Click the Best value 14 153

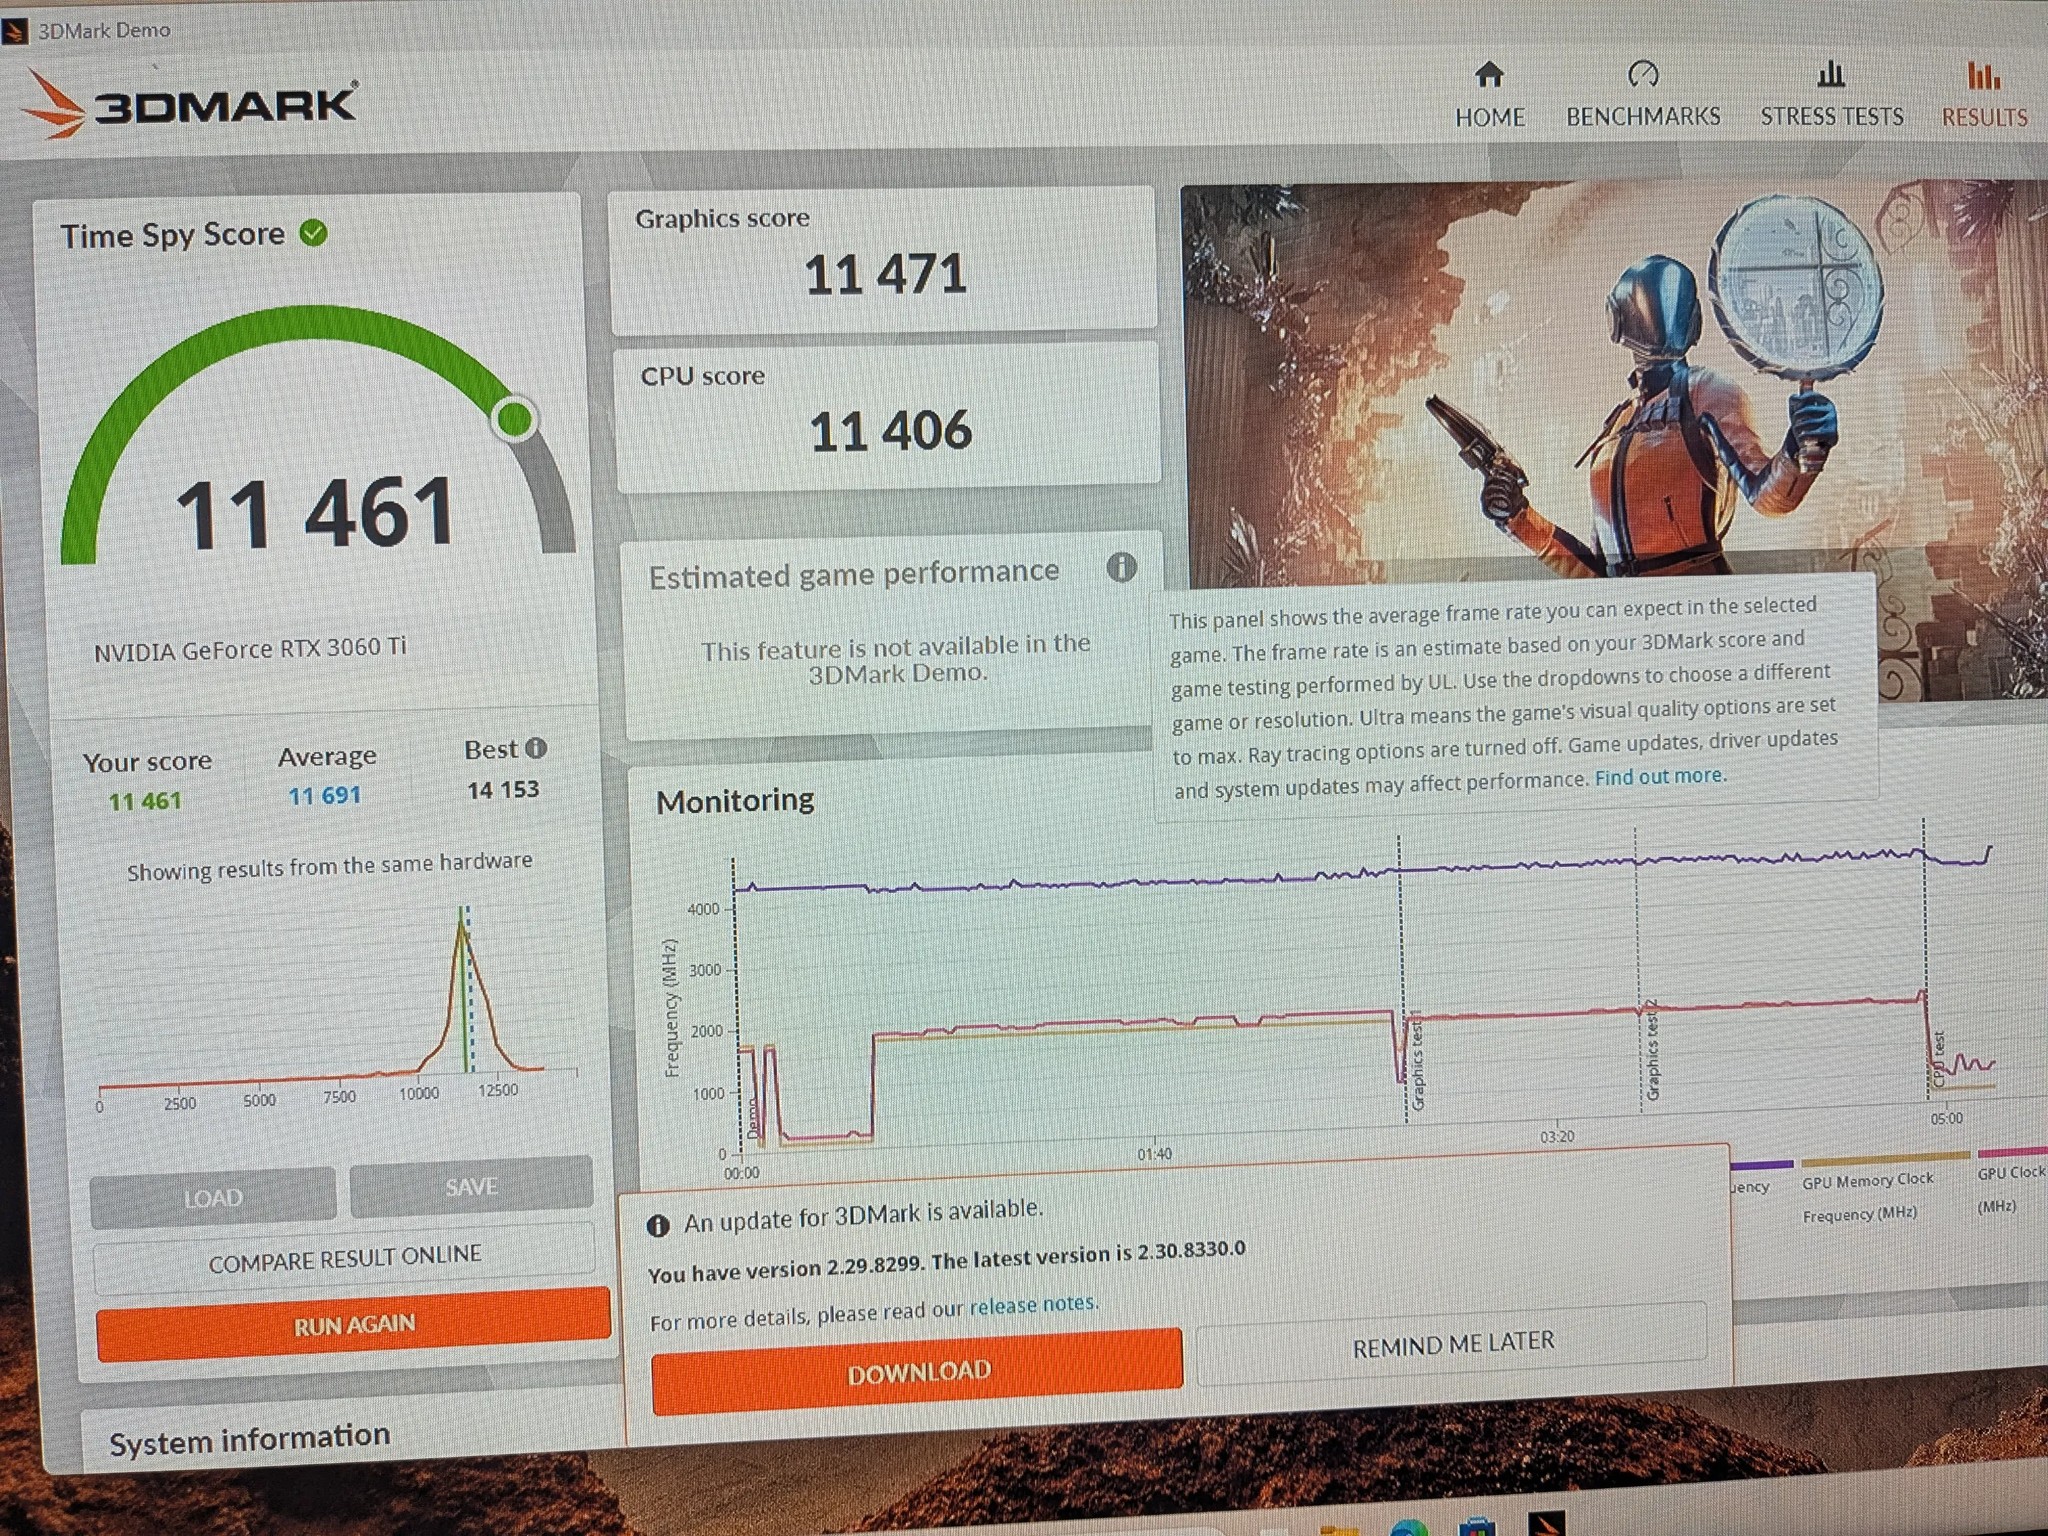click(x=503, y=790)
